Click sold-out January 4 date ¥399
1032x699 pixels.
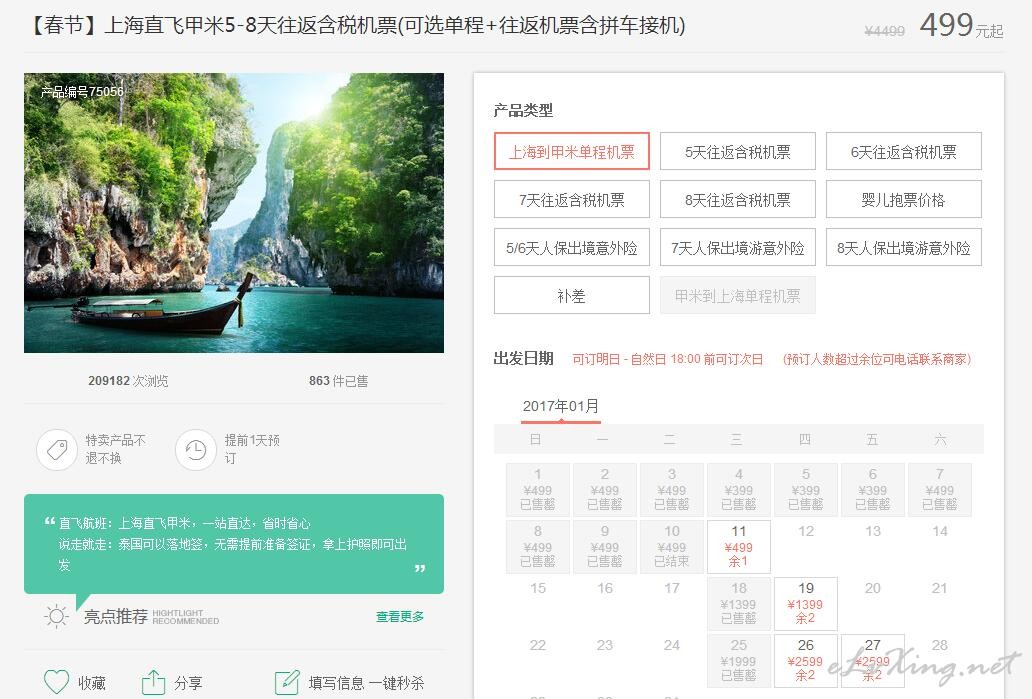738,489
